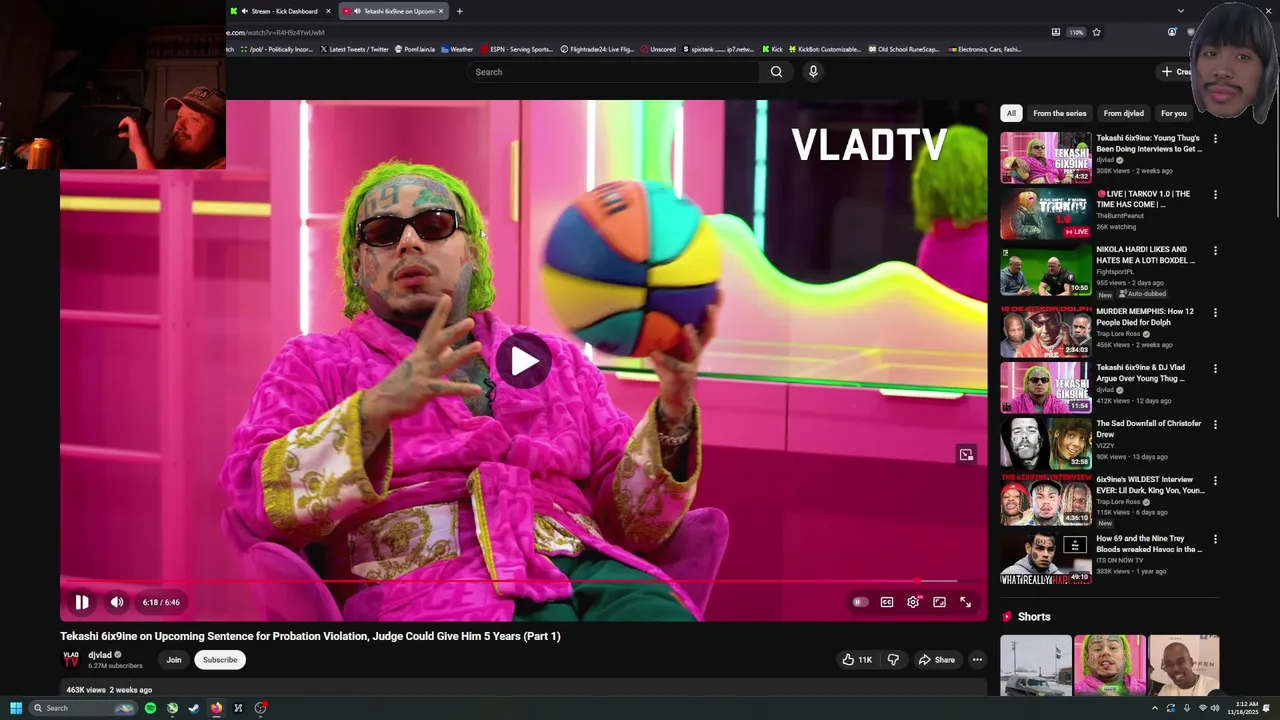This screenshot has height=720, width=1280.
Task: Switch to theater mode view
Action: click(x=939, y=602)
